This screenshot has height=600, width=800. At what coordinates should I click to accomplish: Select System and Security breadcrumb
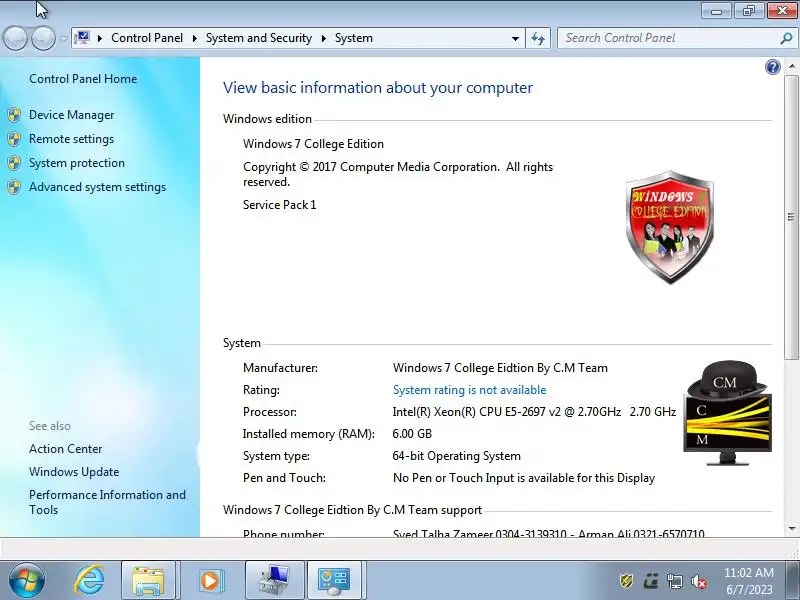click(259, 38)
